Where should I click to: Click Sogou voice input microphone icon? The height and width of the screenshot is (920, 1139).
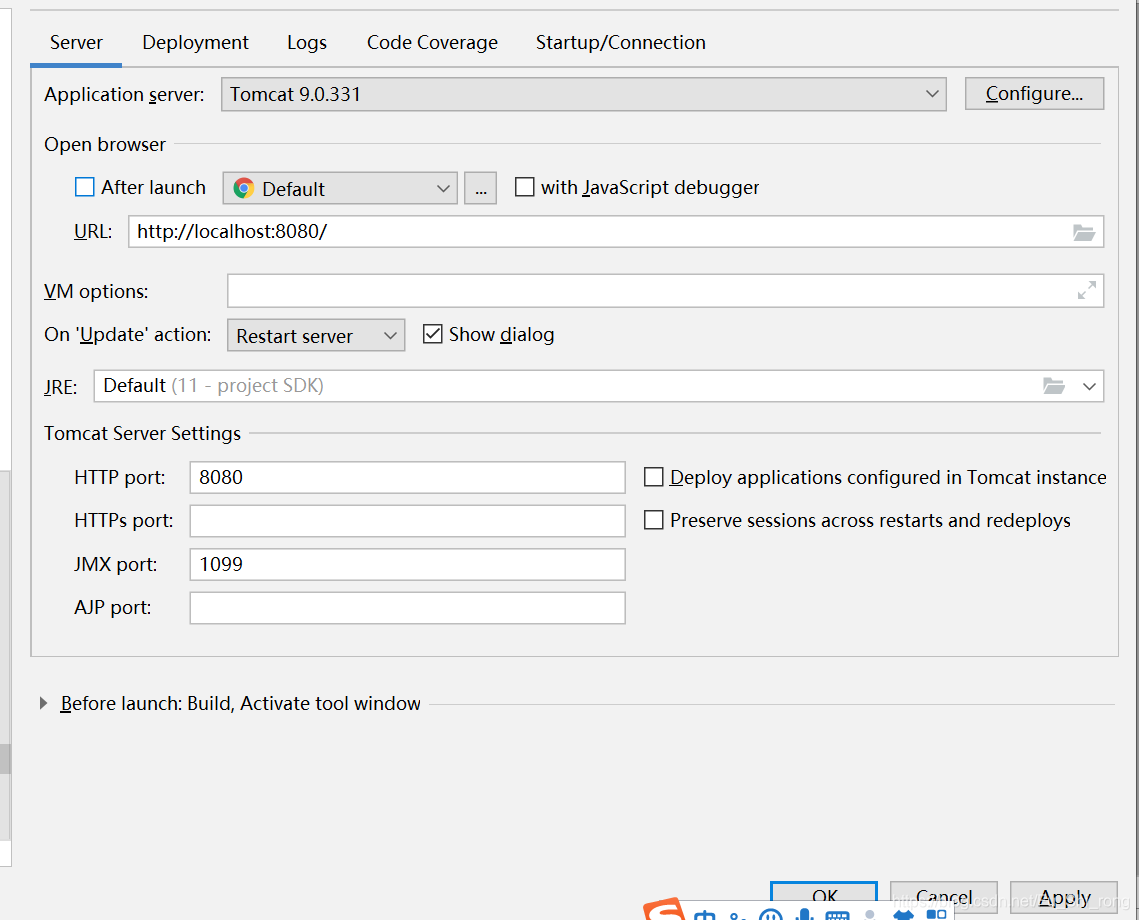point(805,914)
